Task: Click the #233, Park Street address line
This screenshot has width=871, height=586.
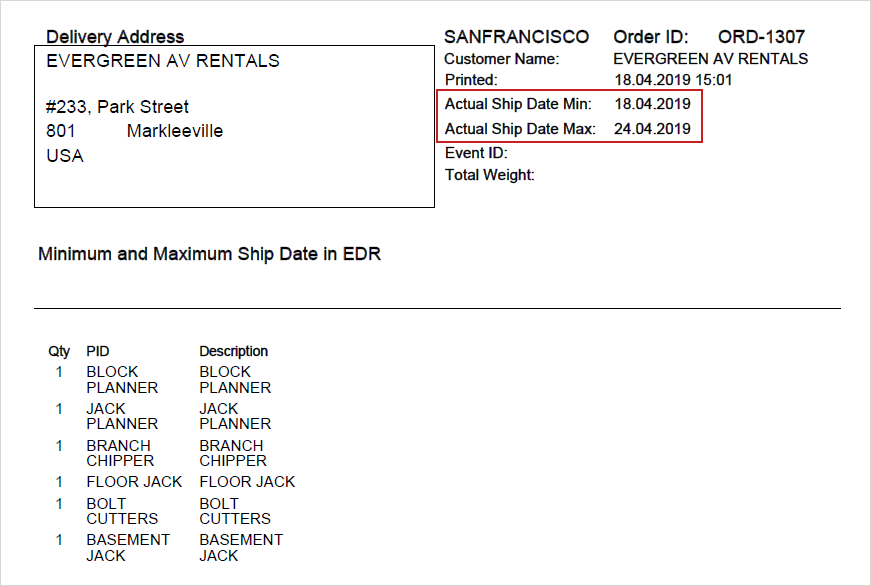Action: [118, 107]
